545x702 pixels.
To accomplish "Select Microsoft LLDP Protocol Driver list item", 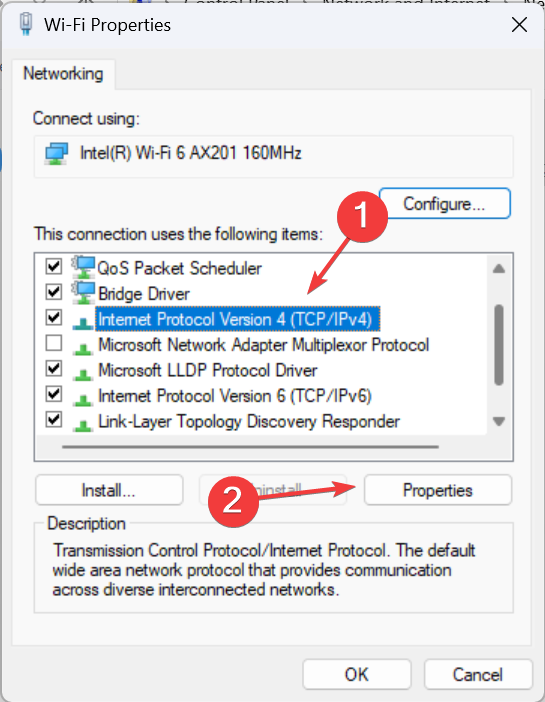I will click(207, 371).
